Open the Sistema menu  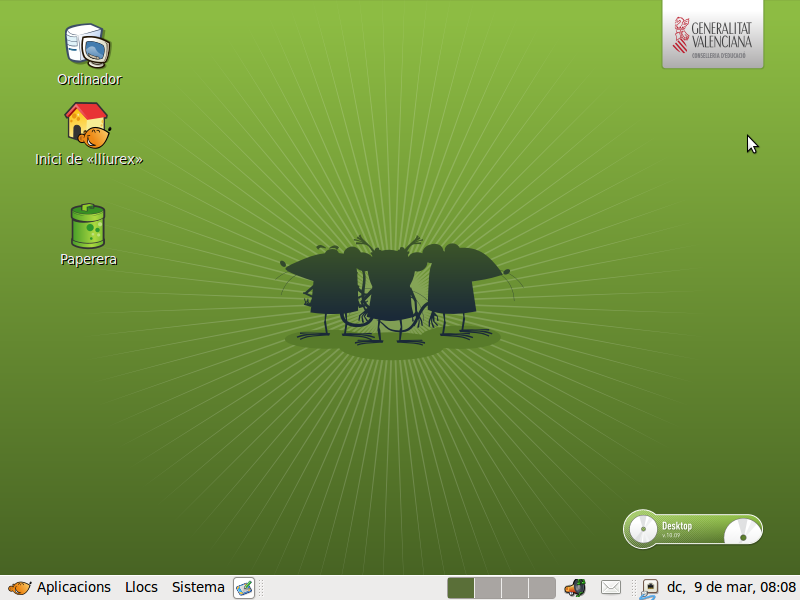pos(198,588)
